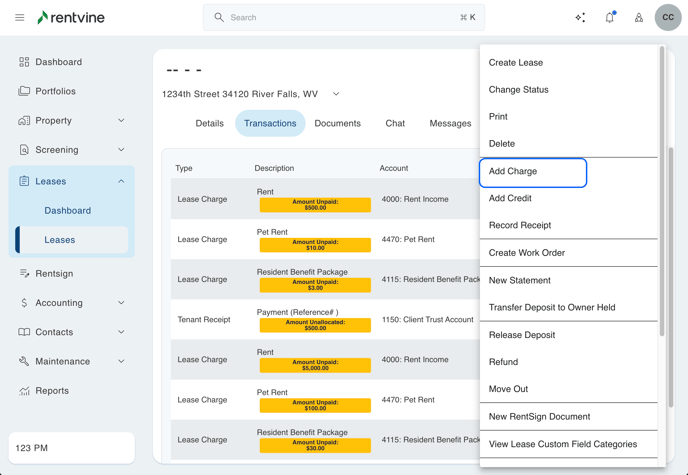Collapse the Leases sidebar section
The height and width of the screenshot is (475, 688).
(121, 181)
